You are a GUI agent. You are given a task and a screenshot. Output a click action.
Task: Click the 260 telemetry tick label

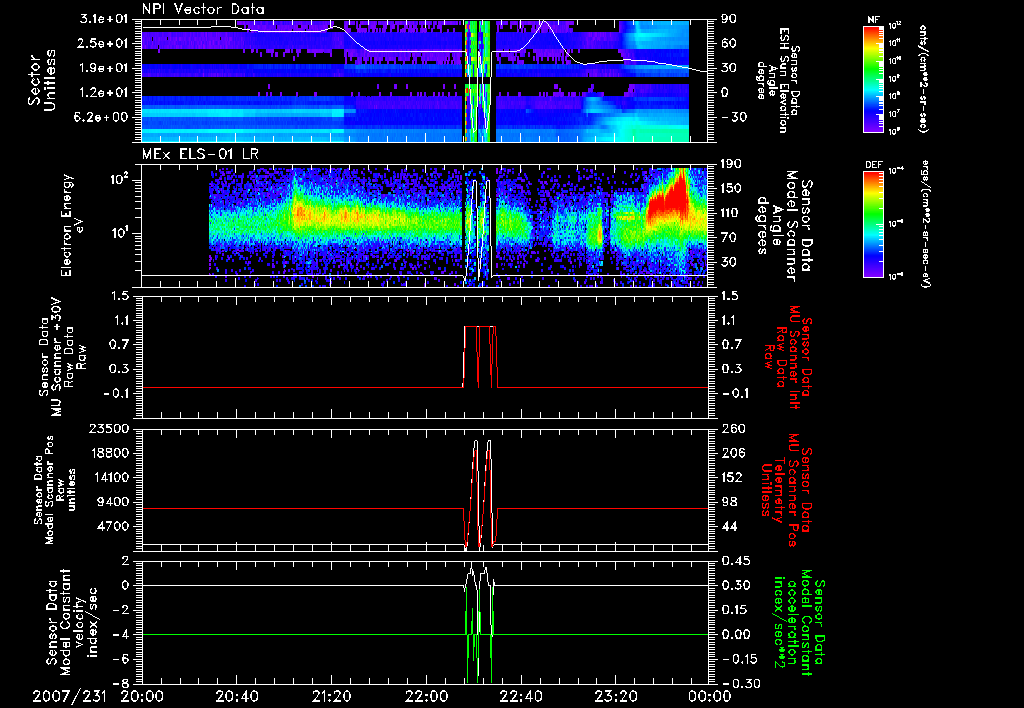tap(731, 428)
